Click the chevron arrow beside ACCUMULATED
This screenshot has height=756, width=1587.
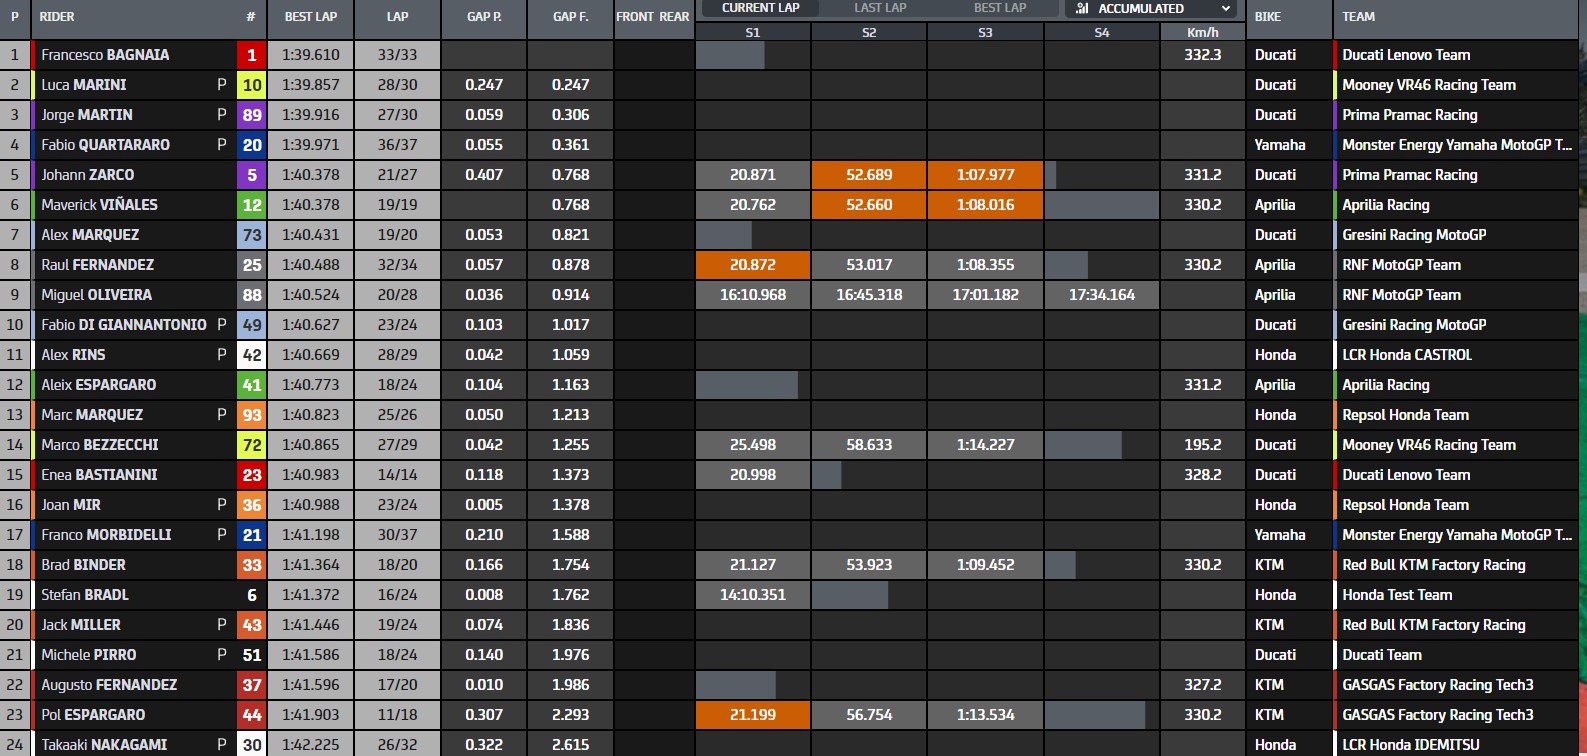[1226, 8]
